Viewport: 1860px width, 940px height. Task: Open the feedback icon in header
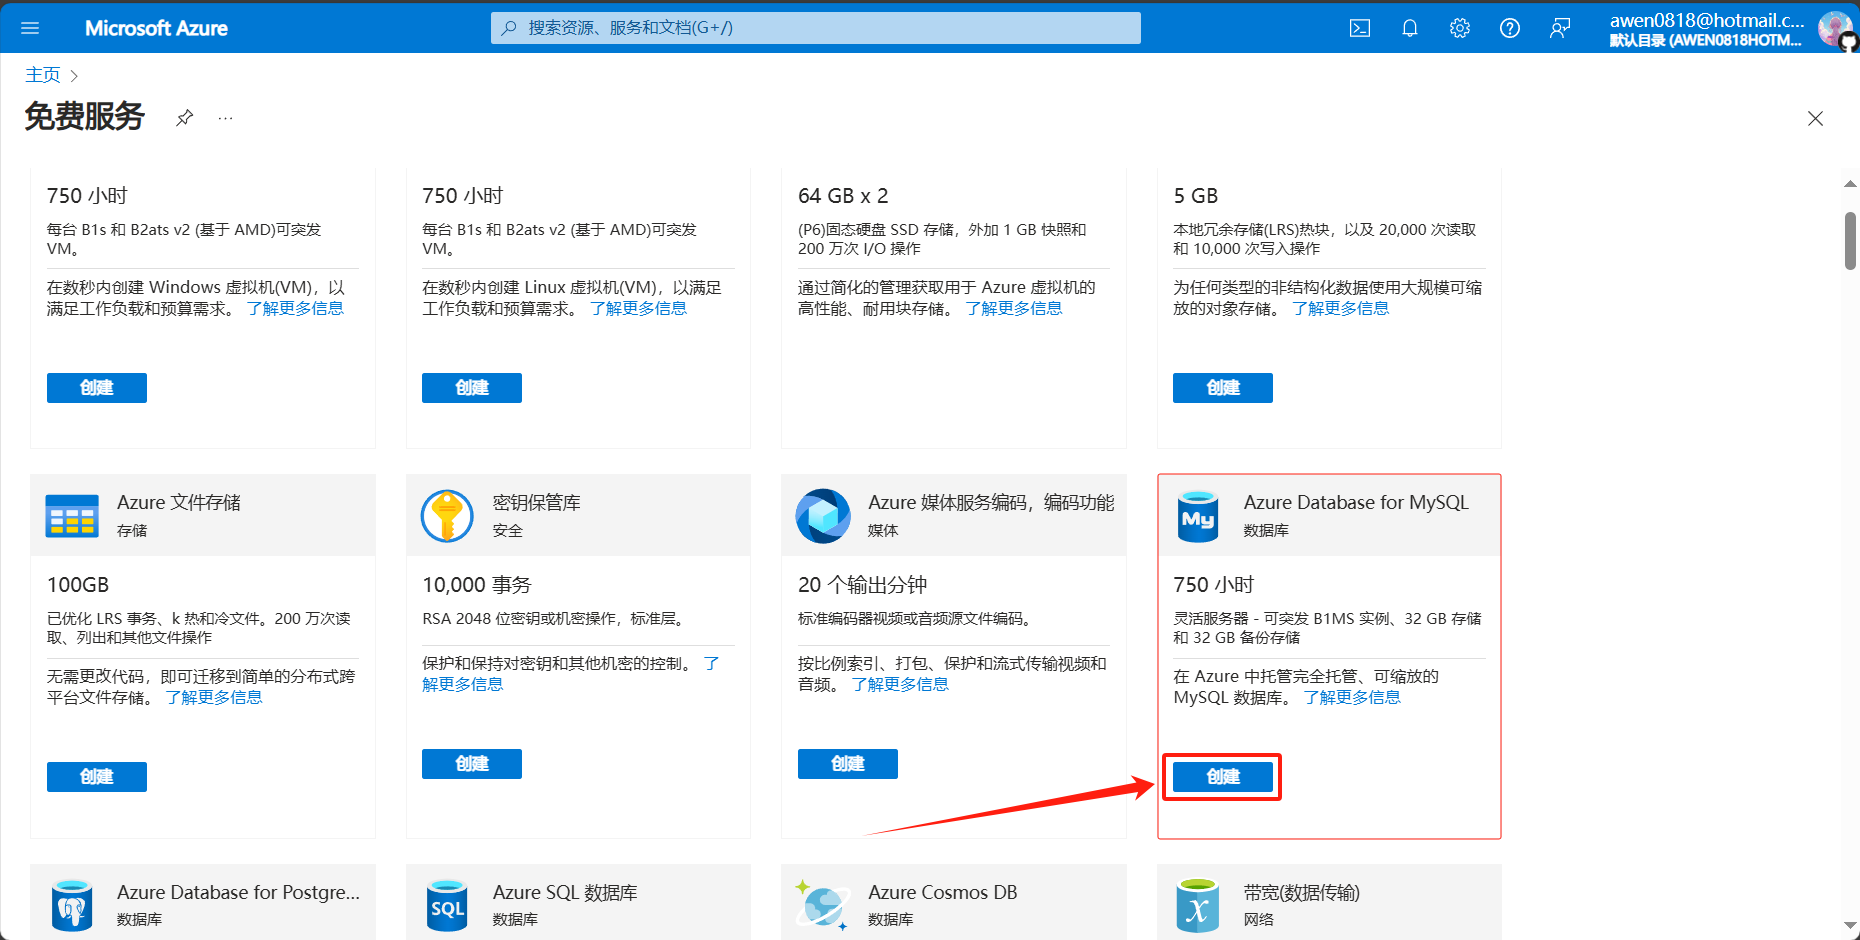tap(1560, 28)
